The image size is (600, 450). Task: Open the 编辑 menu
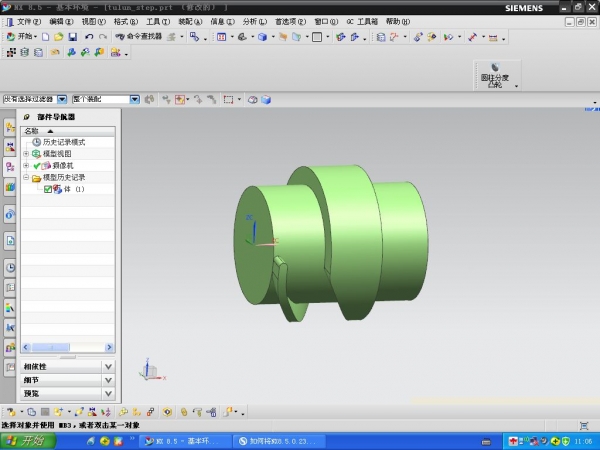[61, 22]
